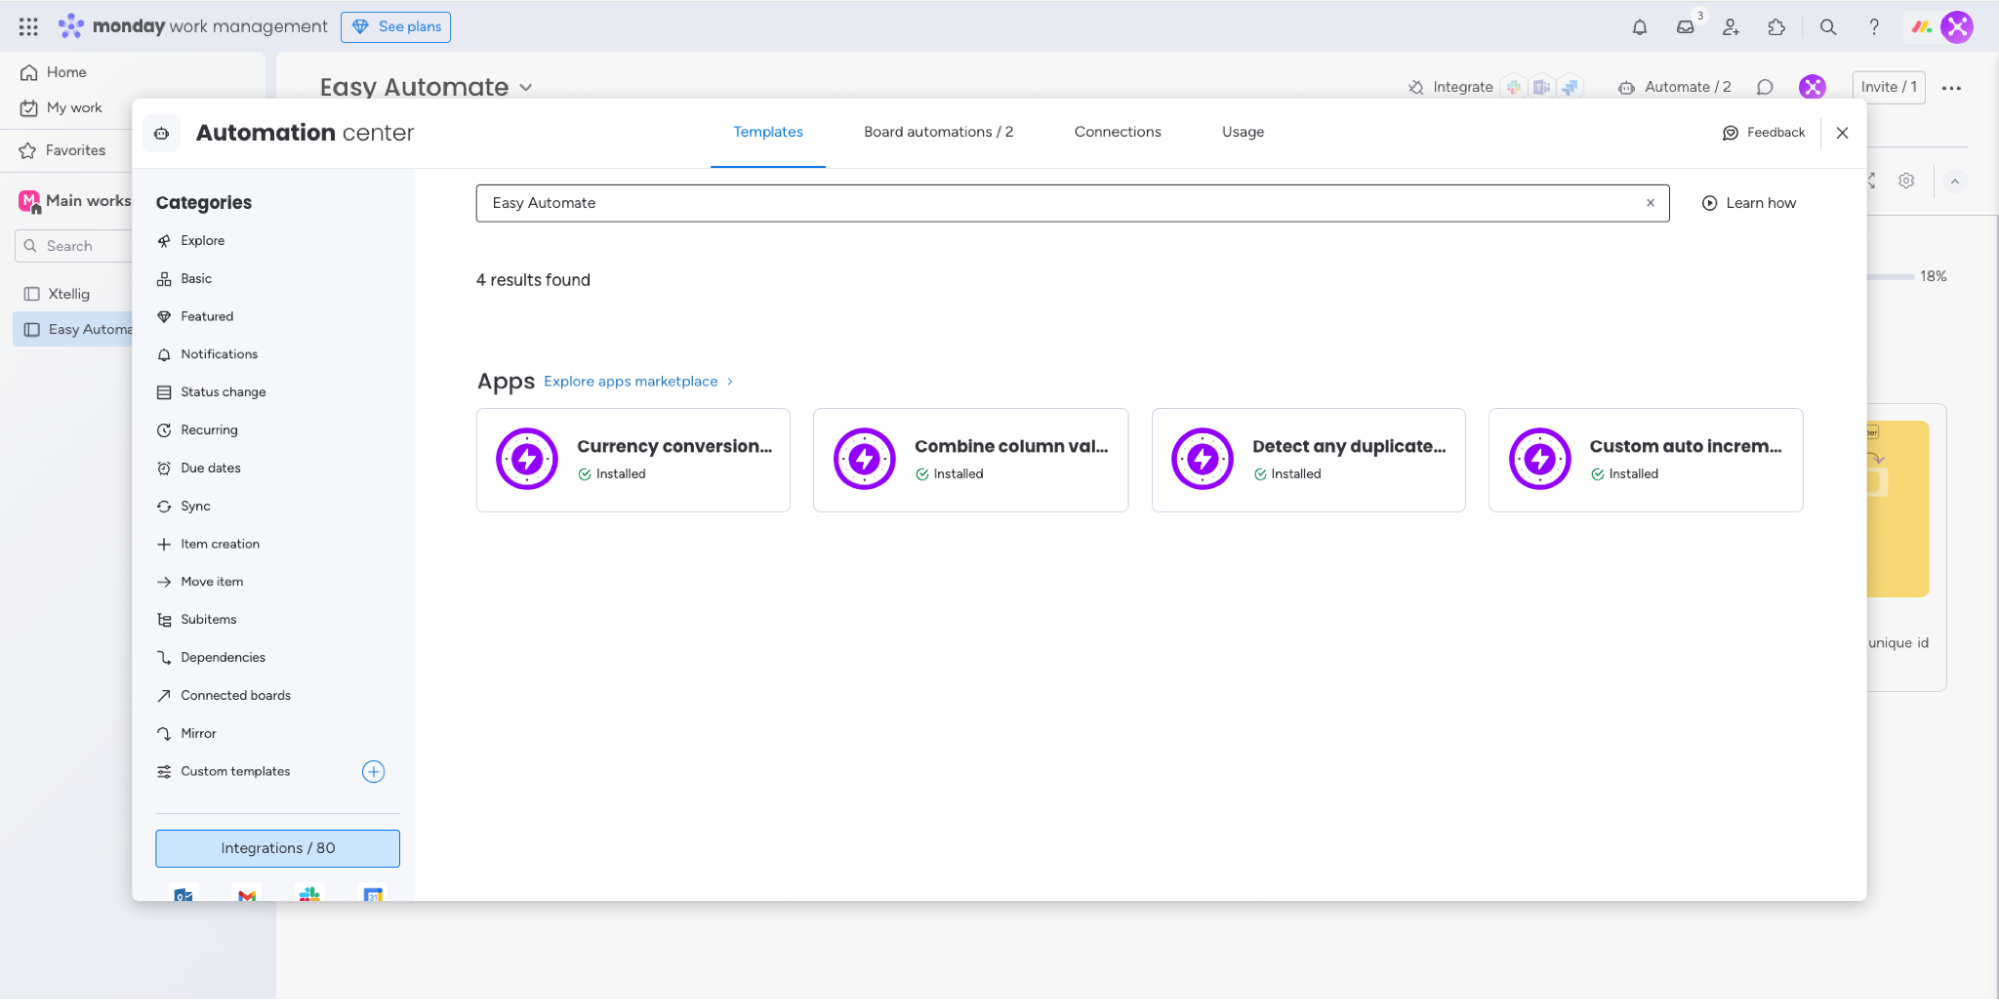Open Integrations / 80 list

[x=277, y=847]
